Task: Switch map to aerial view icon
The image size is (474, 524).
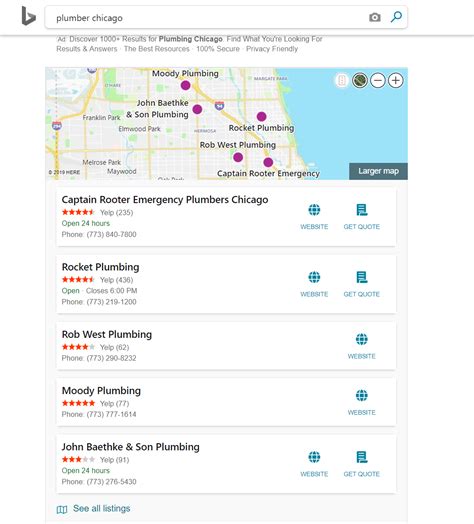Action: coord(360,81)
